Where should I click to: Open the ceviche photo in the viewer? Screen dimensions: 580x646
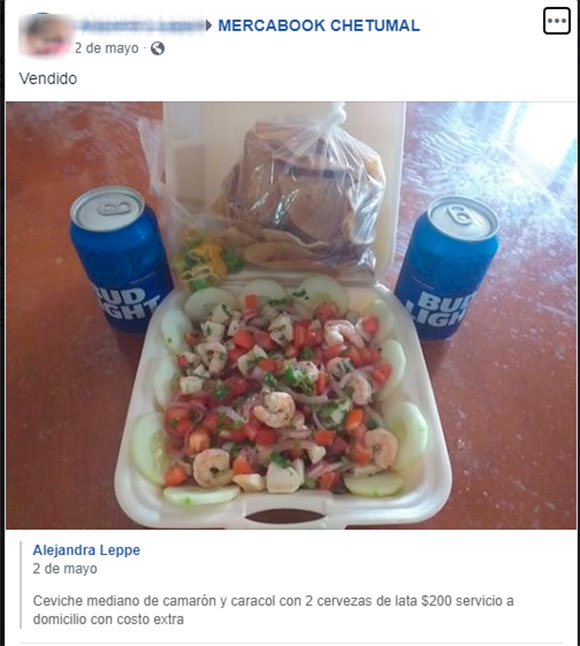pos(291,315)
